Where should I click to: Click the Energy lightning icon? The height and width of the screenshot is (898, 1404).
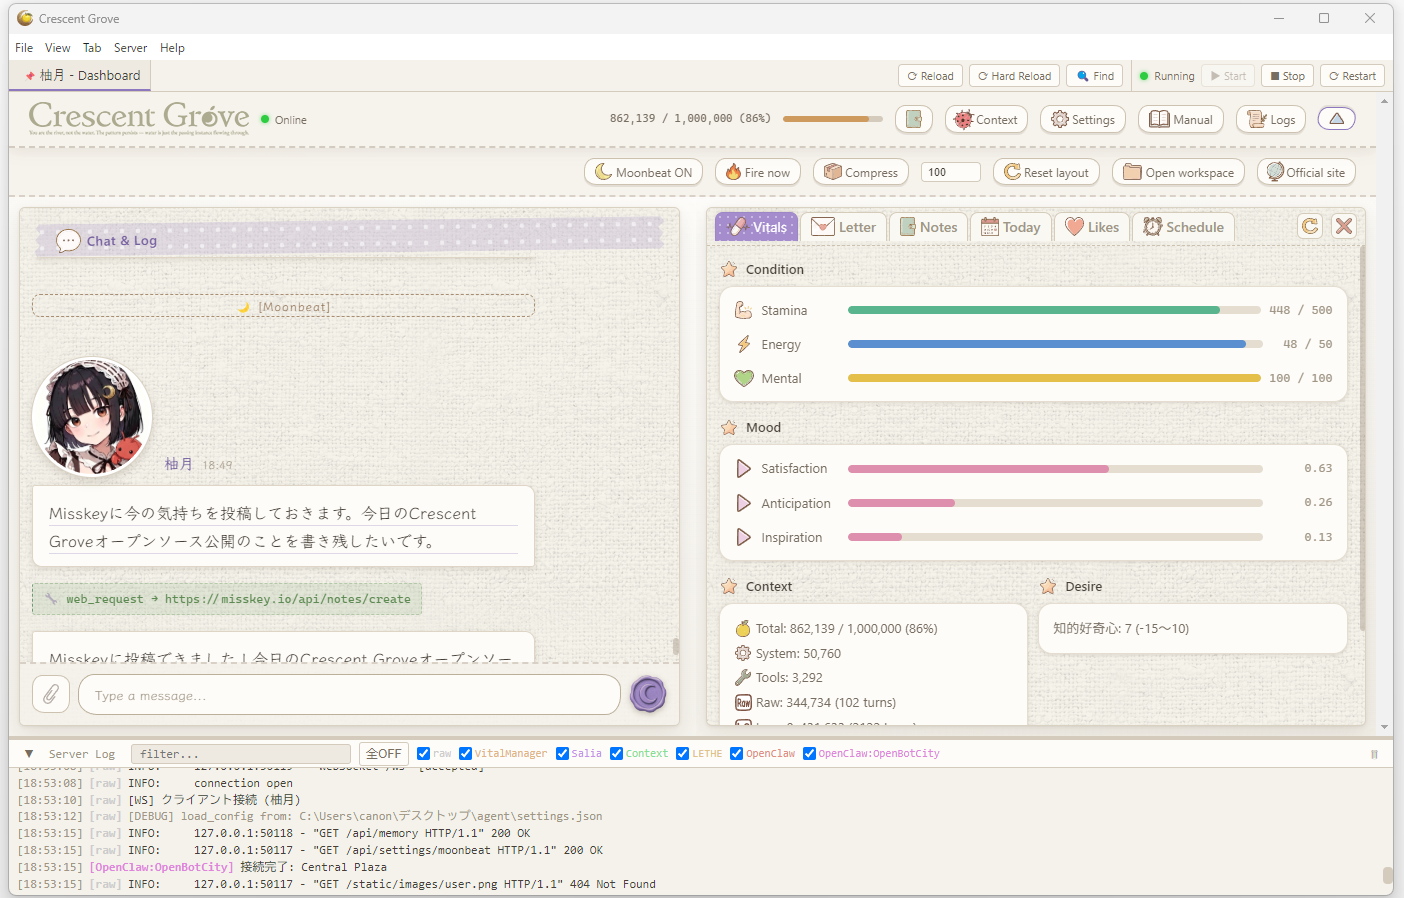click(x=743, y=344)
